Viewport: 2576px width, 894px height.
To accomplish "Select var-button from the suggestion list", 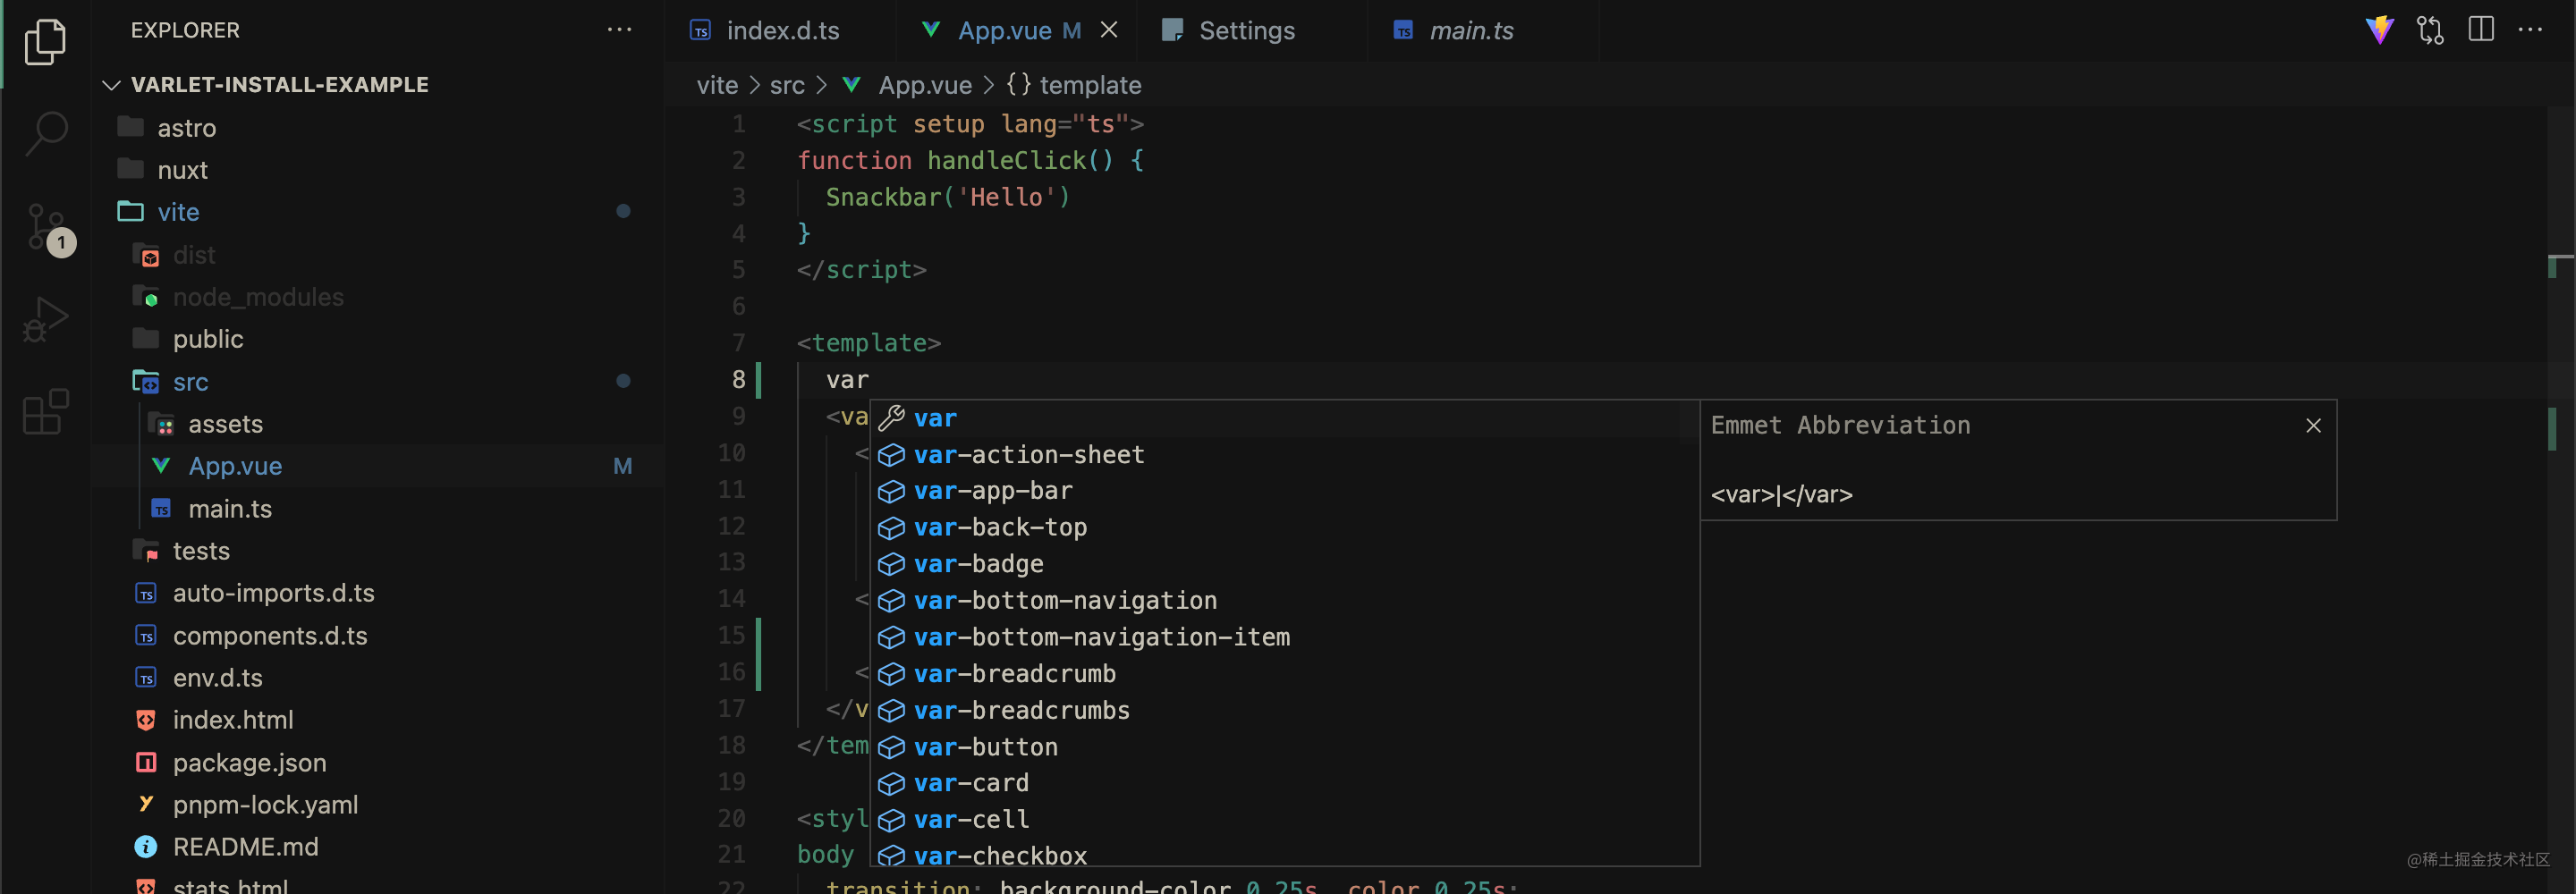I will (985, 747).
